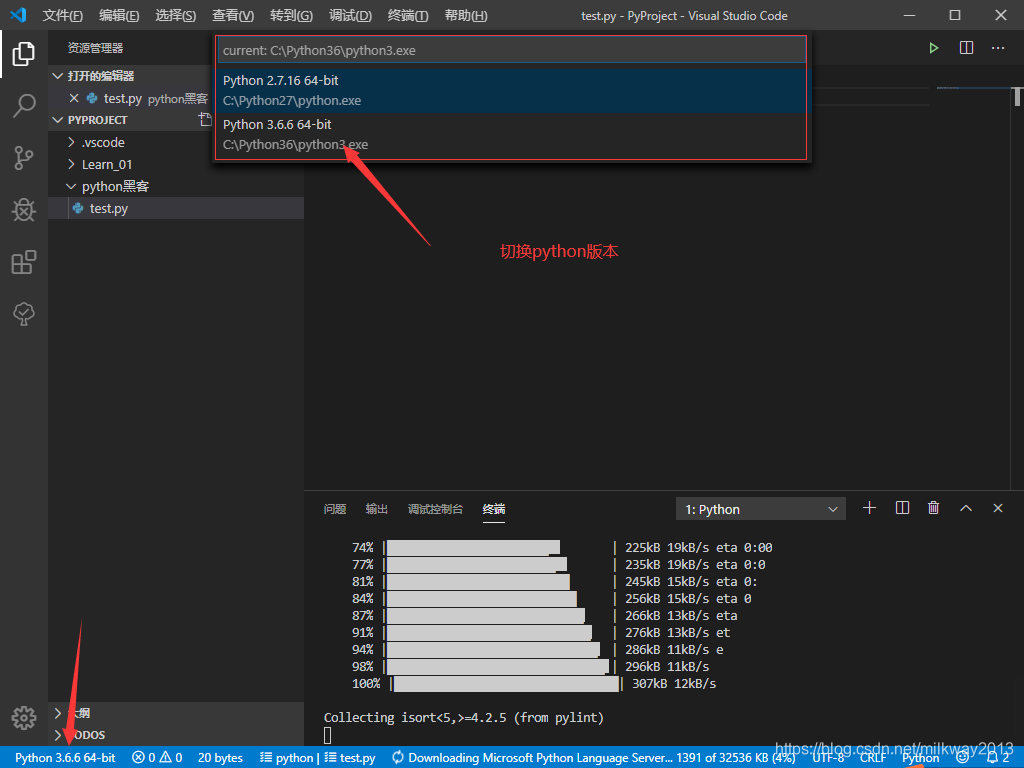Open the Source Control view
The image size is (1024, 768).
point(24,158)
